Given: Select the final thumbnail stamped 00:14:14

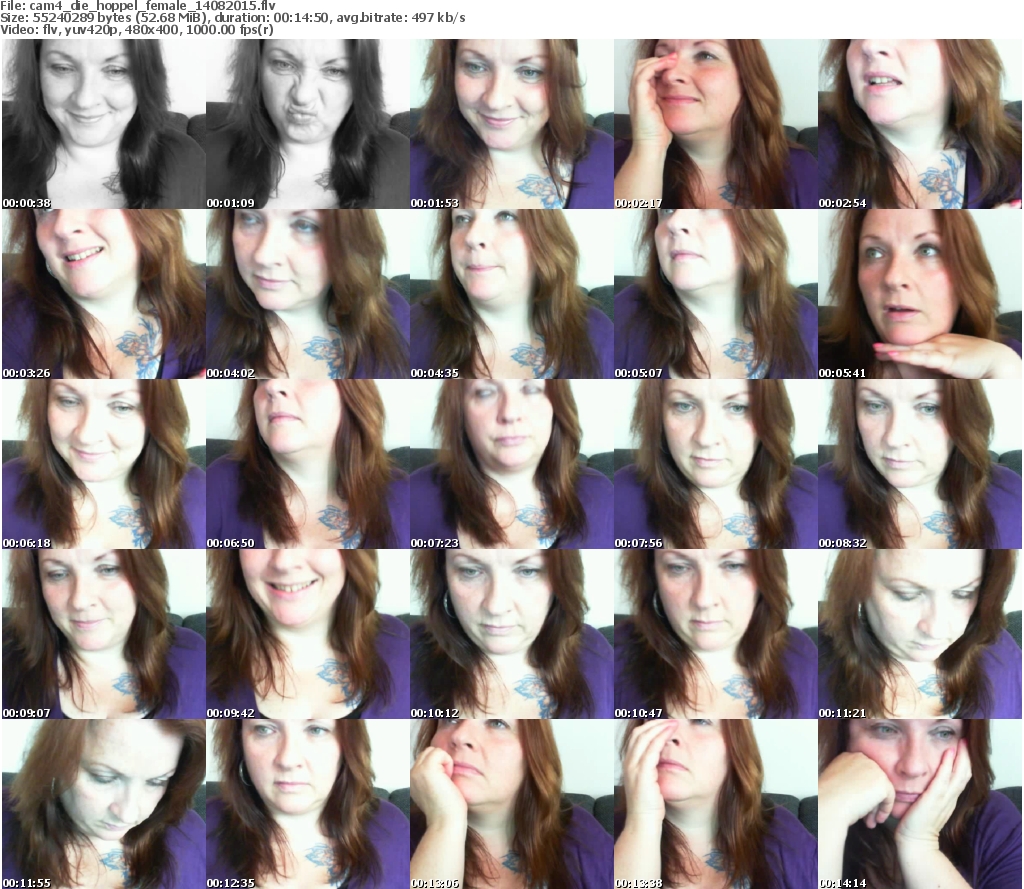Looking at the screenshot, I should click(920, 804).
